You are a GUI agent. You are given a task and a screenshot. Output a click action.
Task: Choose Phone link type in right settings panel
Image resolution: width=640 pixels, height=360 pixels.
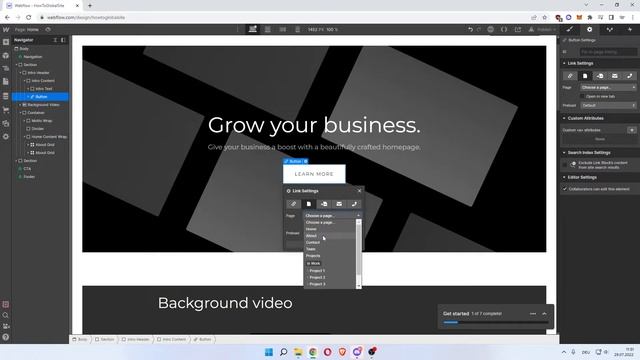[x=630, y=76]
